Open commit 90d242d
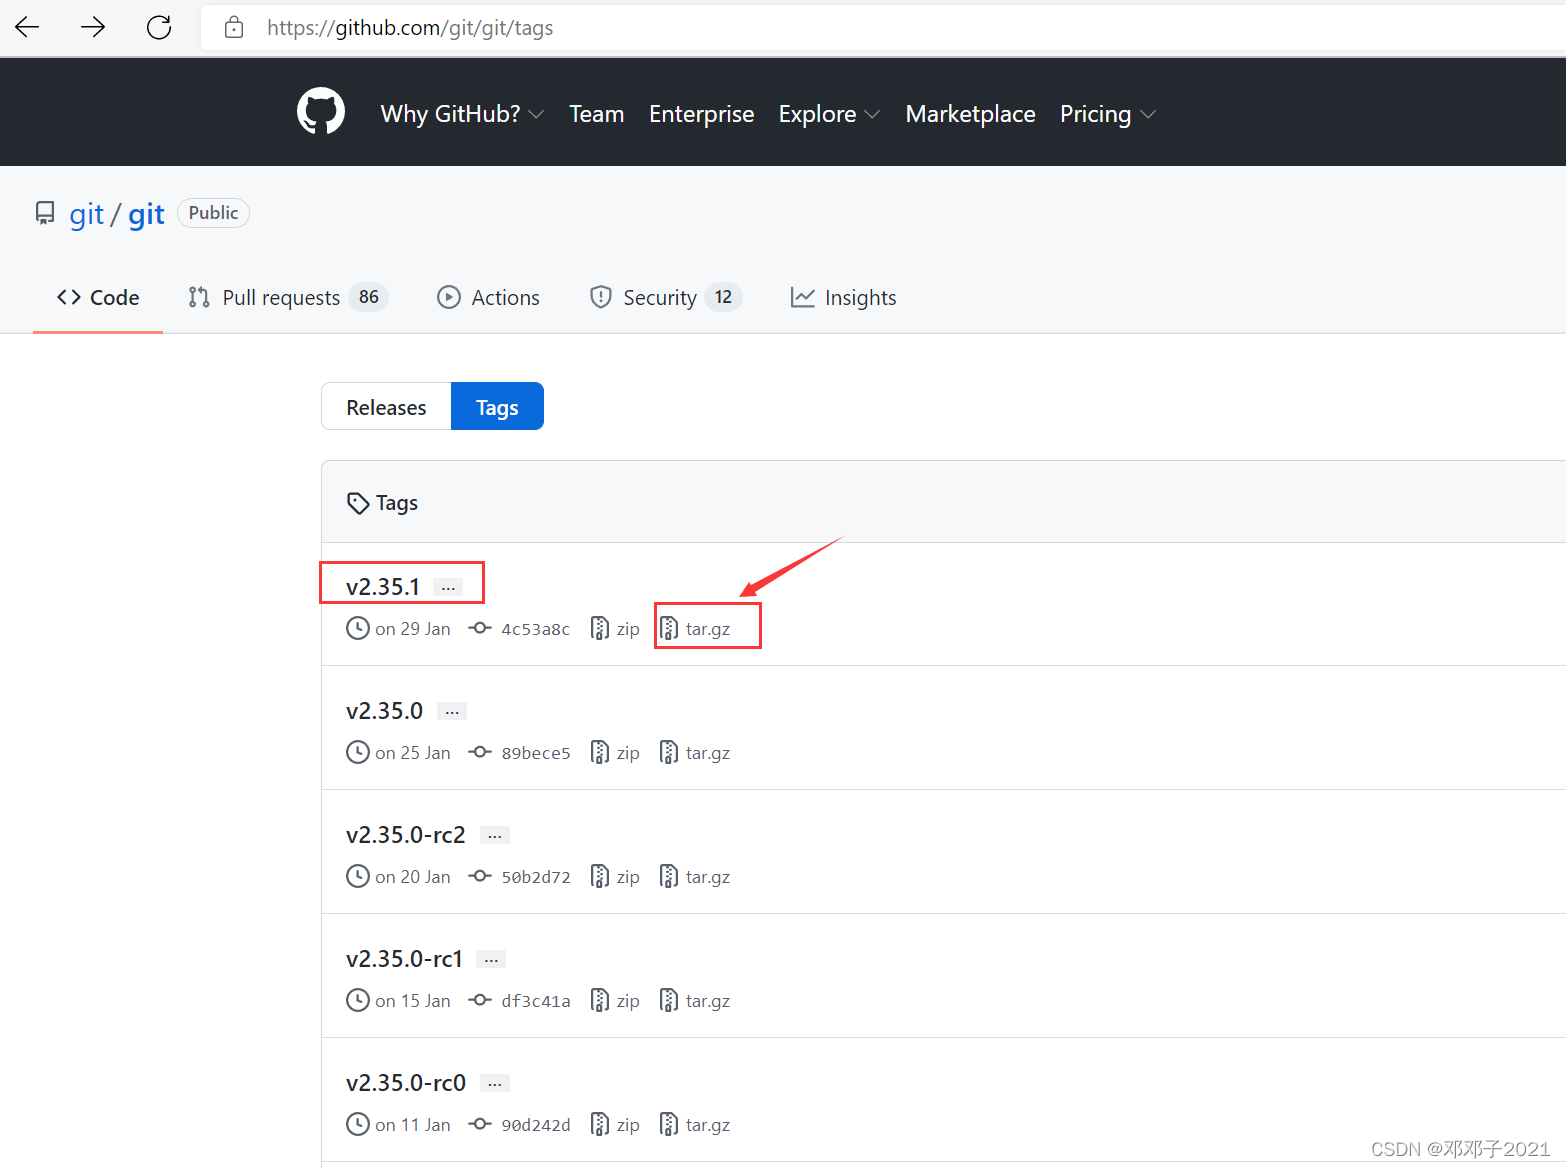Viewport: 1566px width, 1168px height. 535,1125
